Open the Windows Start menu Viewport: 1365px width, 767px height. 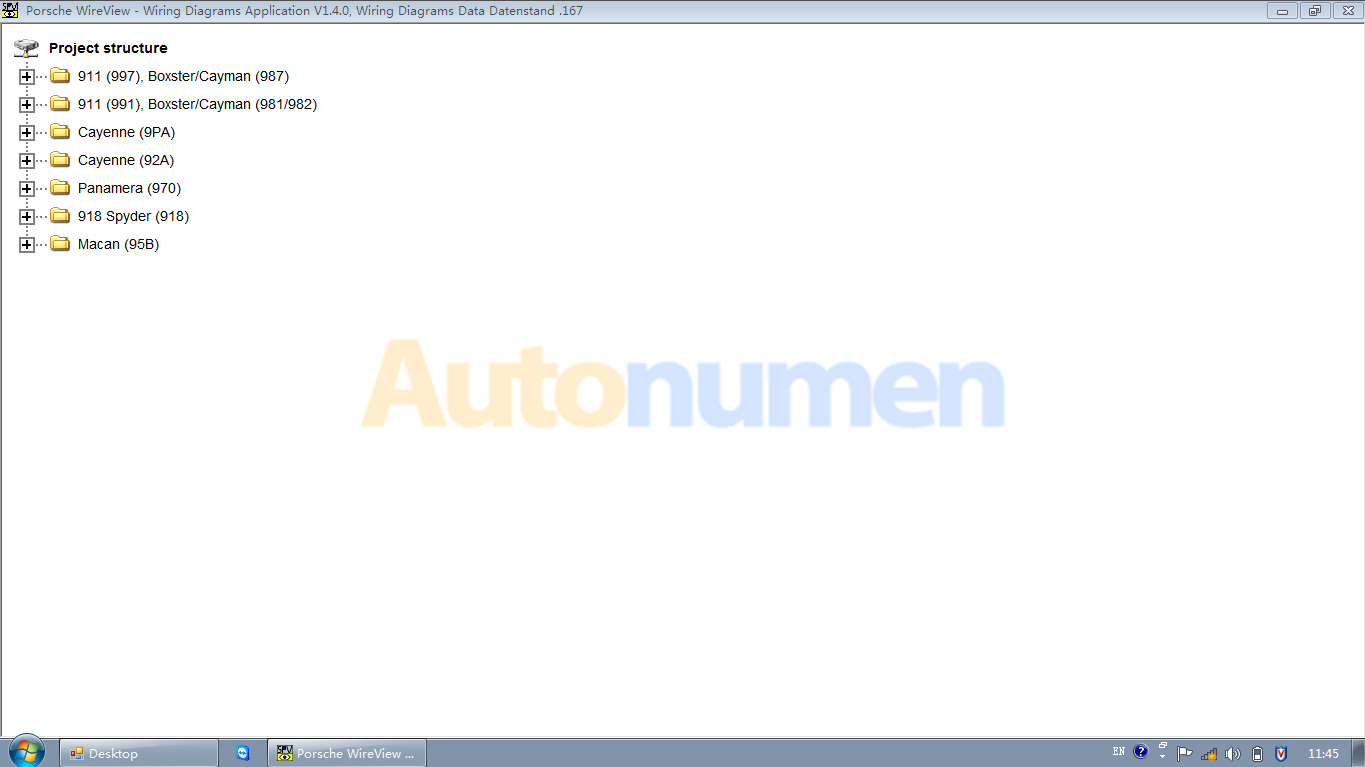pyautogui.click(x=27, y=752)
